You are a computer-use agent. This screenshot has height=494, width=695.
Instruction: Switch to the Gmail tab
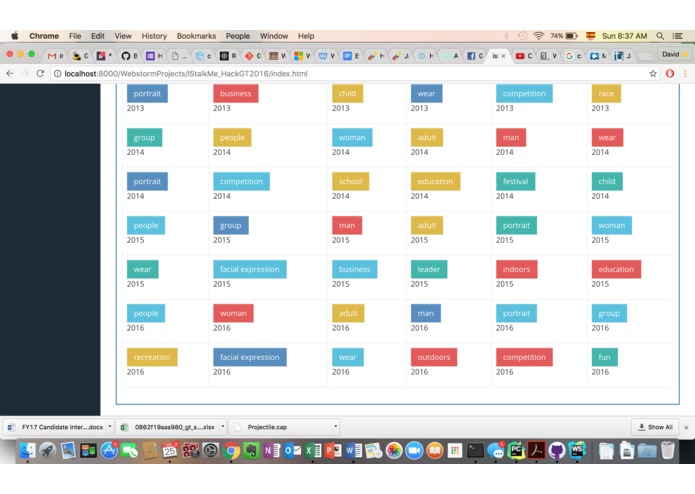pyautogui.click(x=55, y=56)
